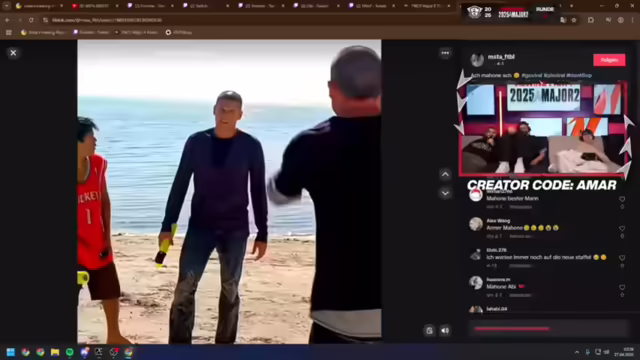The width and height of the screenshot is (640, 360).
Task: Open the apps grid in bookmarks bar
Action: [9, 32]
